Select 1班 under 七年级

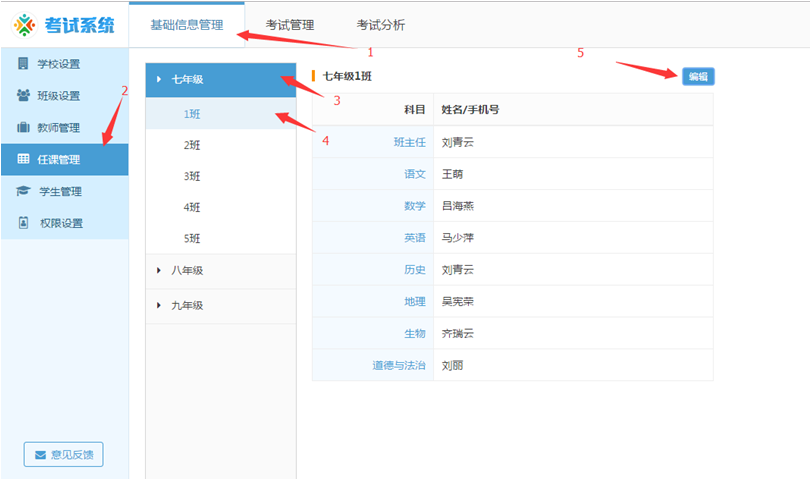(221, 114)
